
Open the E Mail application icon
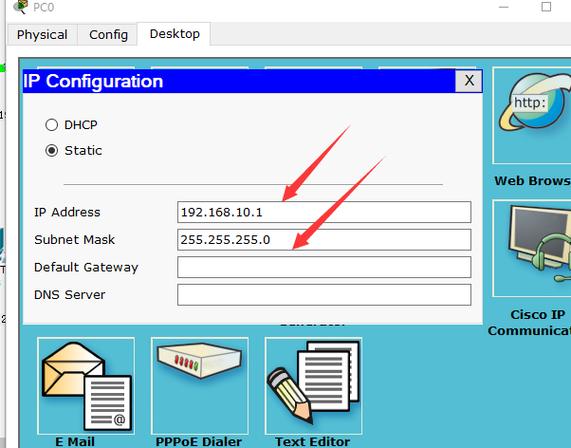coord(86,386)
